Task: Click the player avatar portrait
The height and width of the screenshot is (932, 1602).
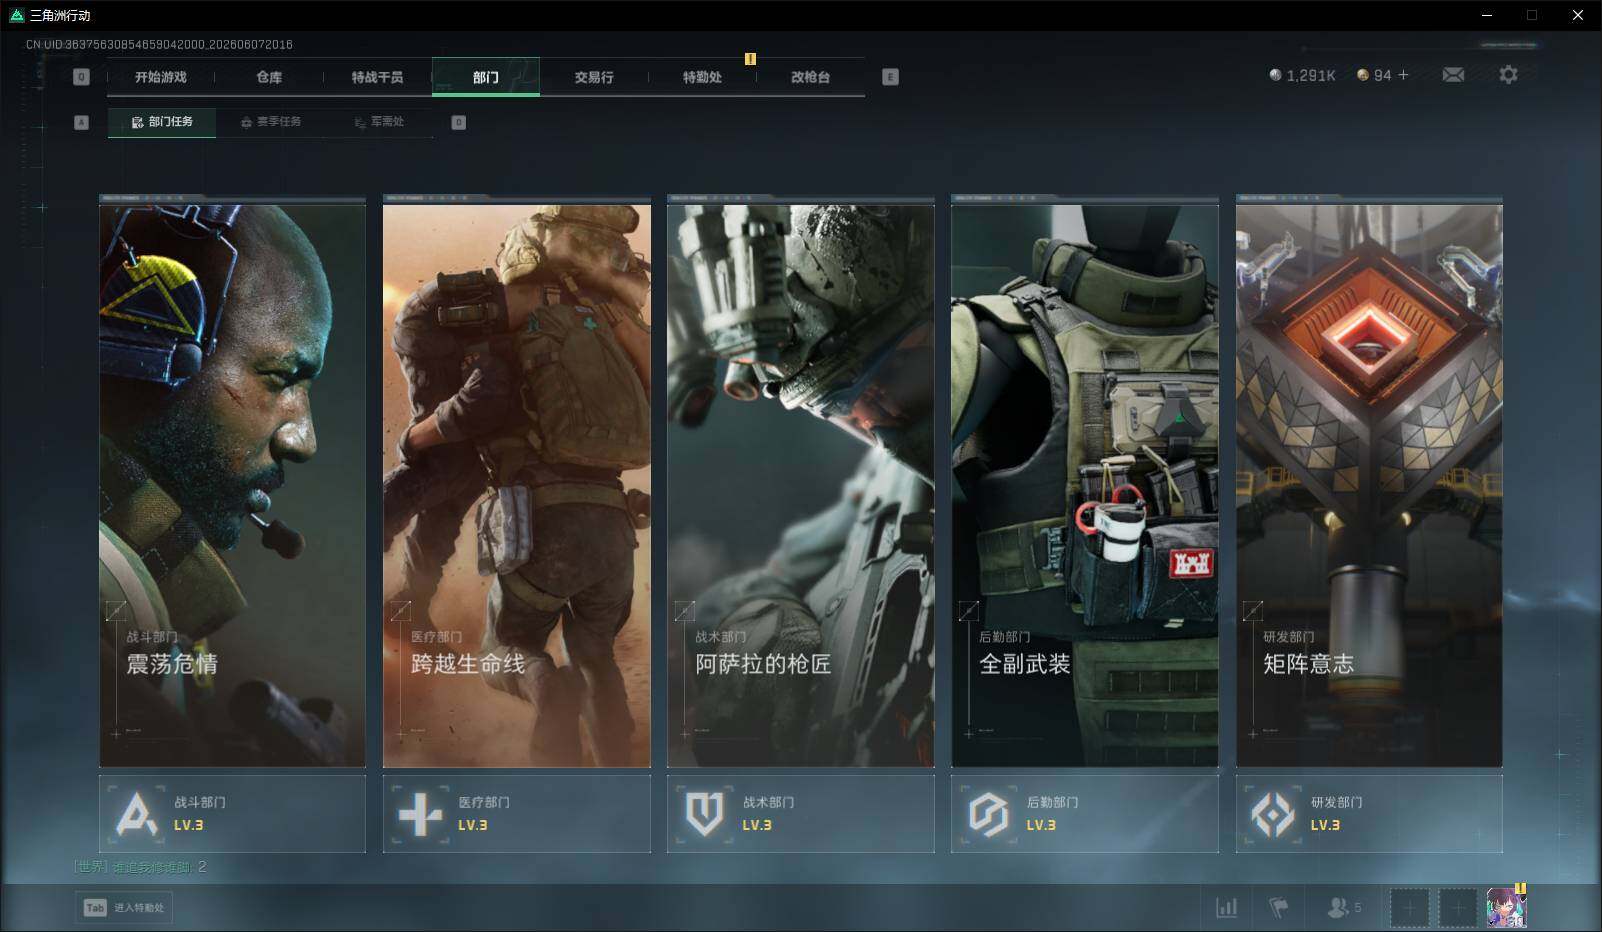Action: tap(1506, 908)
